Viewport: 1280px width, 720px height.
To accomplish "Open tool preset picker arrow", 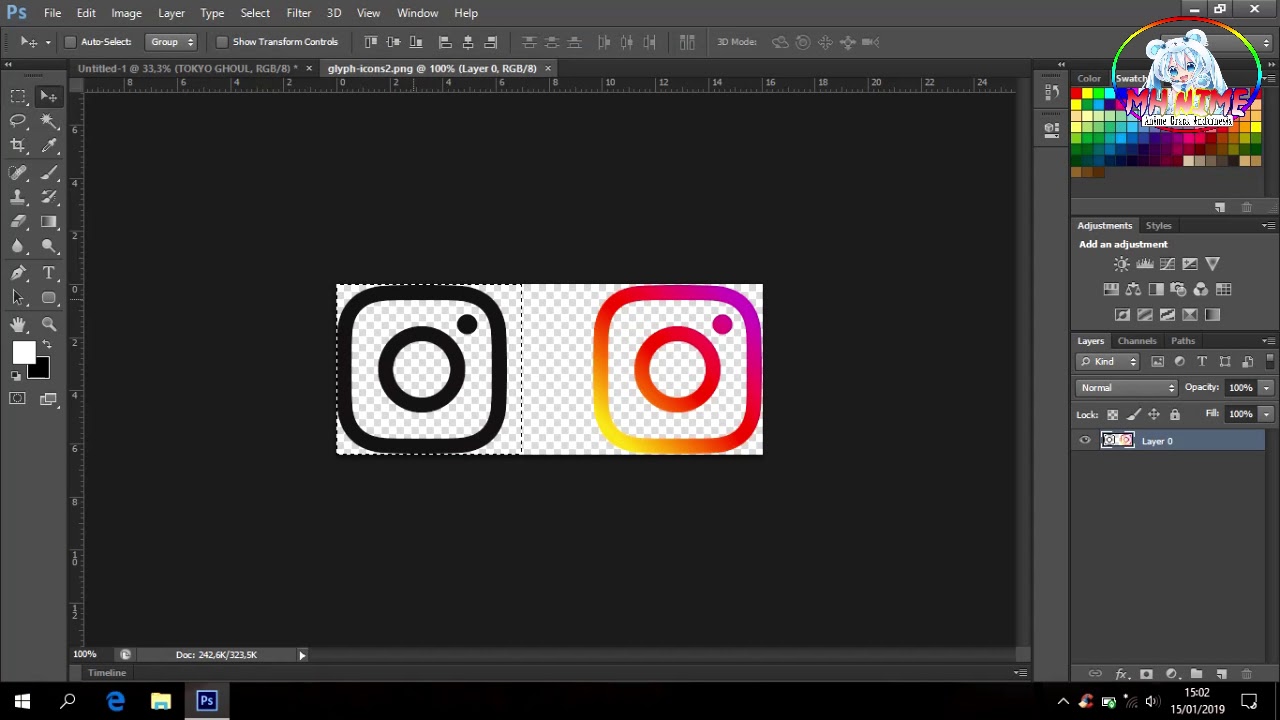I will 47,42.
